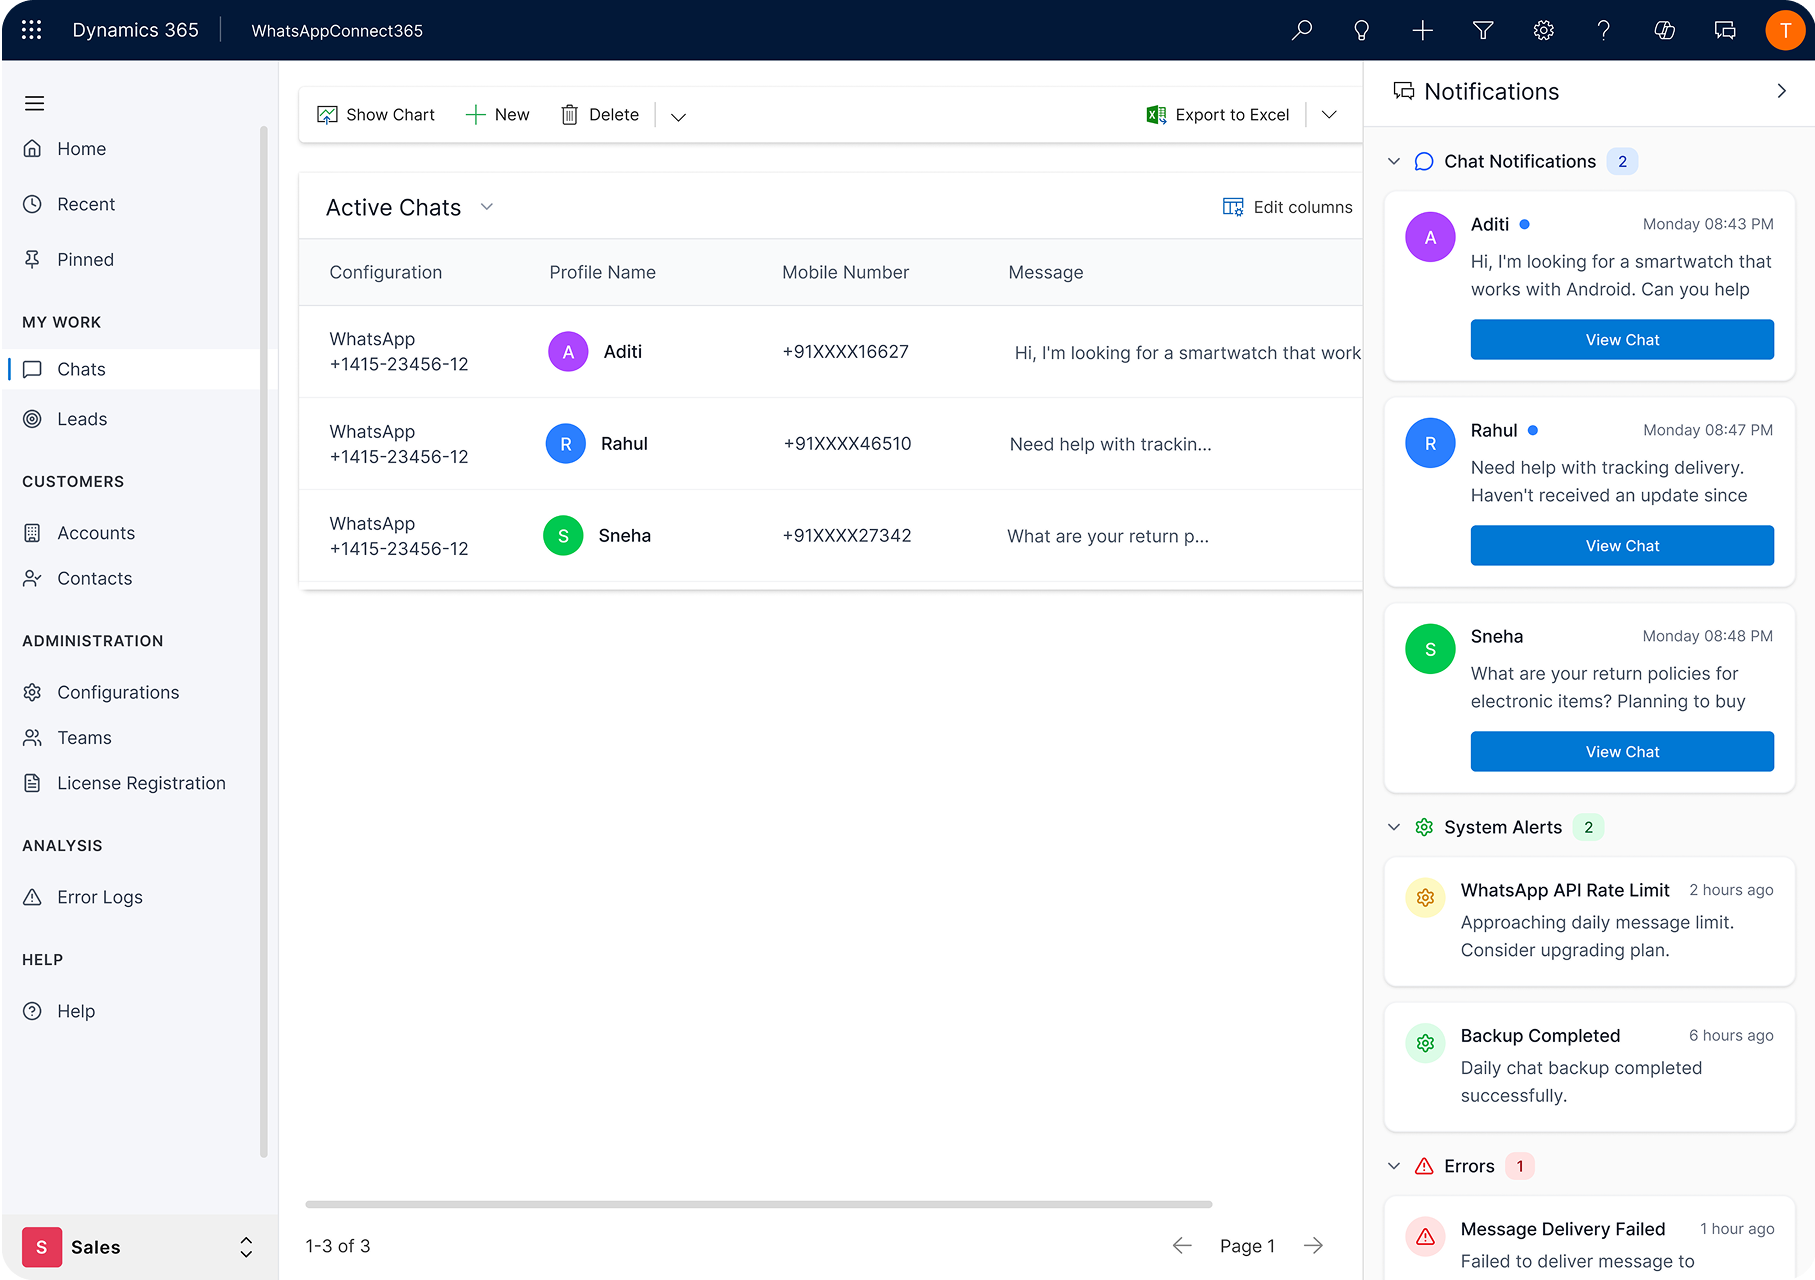The image size is (1815, 1280).
Task: Go to next page arrow
Action: 1313,1245
